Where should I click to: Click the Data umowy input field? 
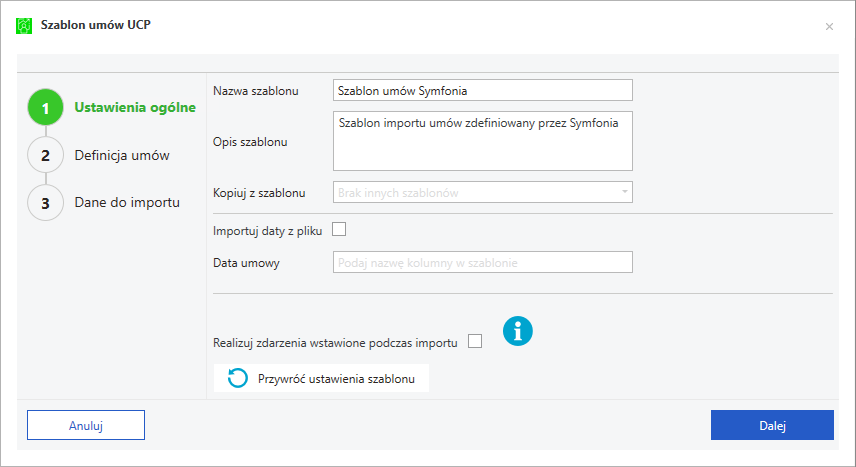(482, 262)
